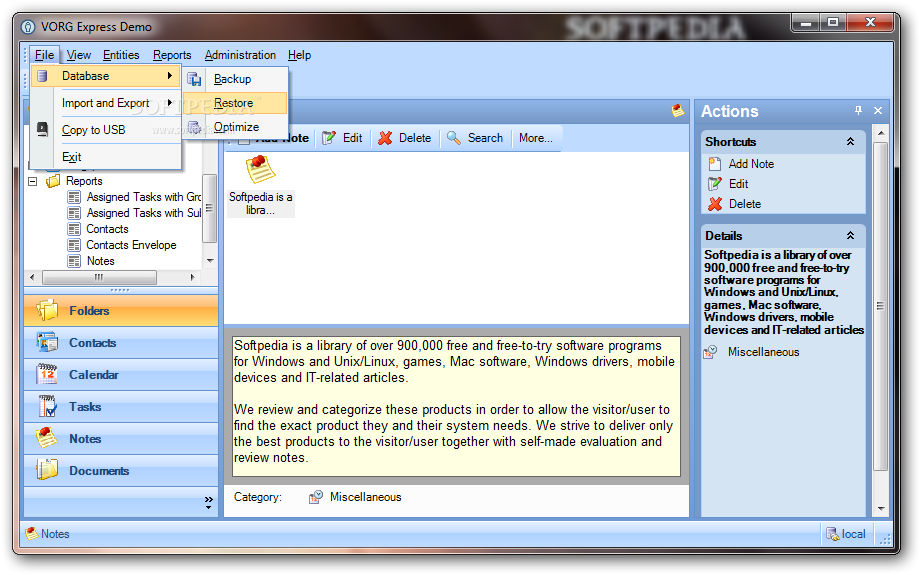Click tree horizontal scrollbar right arrow
The image size is (921, 575).
[x=192, y=277]
